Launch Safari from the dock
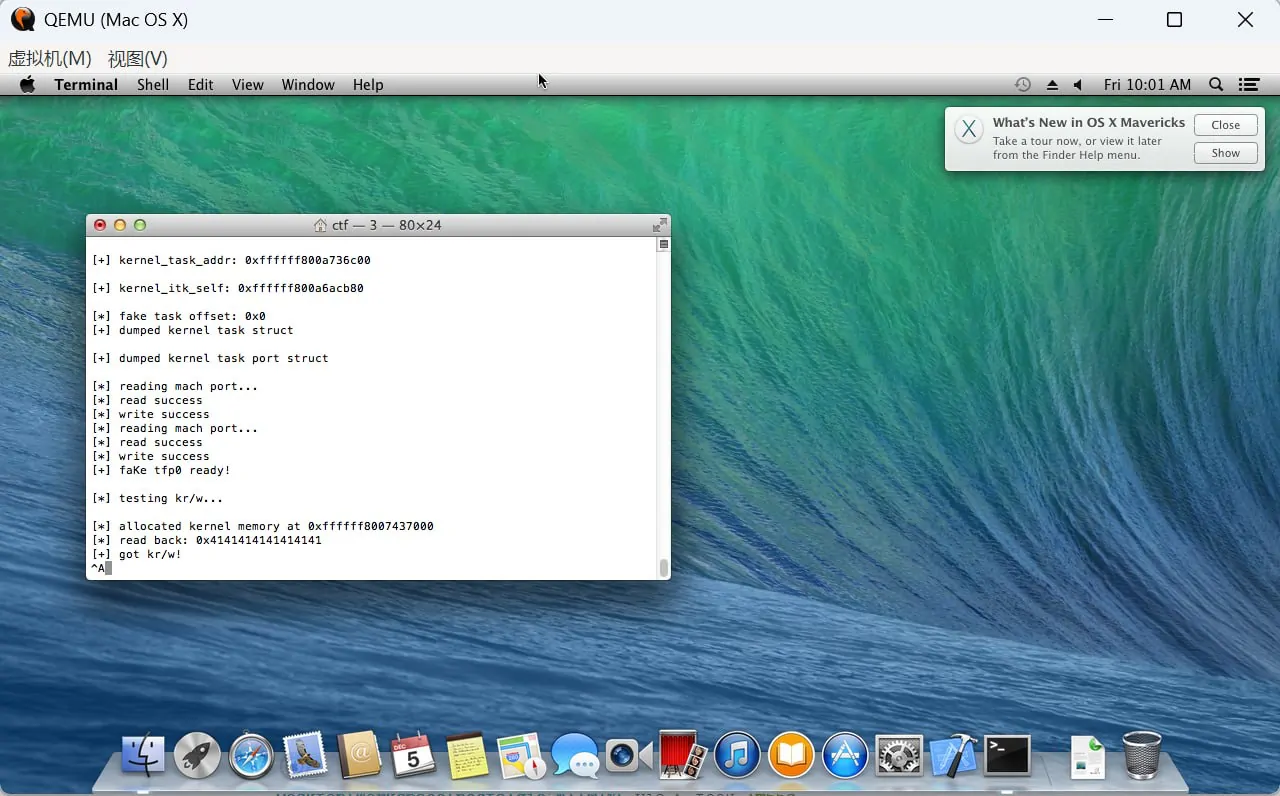Image resolution: width=1280 pixels, height=796 pixels. click(x=251, y=755)
